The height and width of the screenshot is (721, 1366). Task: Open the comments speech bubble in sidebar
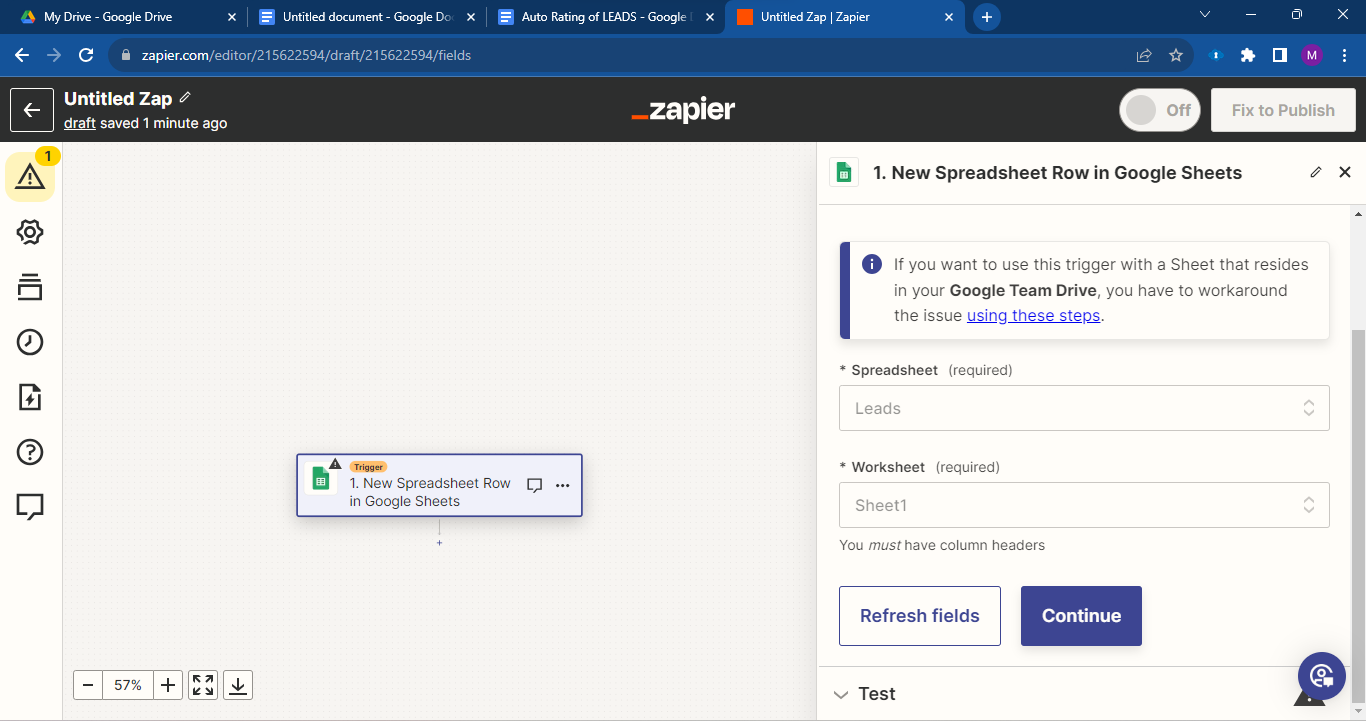click(x=30, y=507)
